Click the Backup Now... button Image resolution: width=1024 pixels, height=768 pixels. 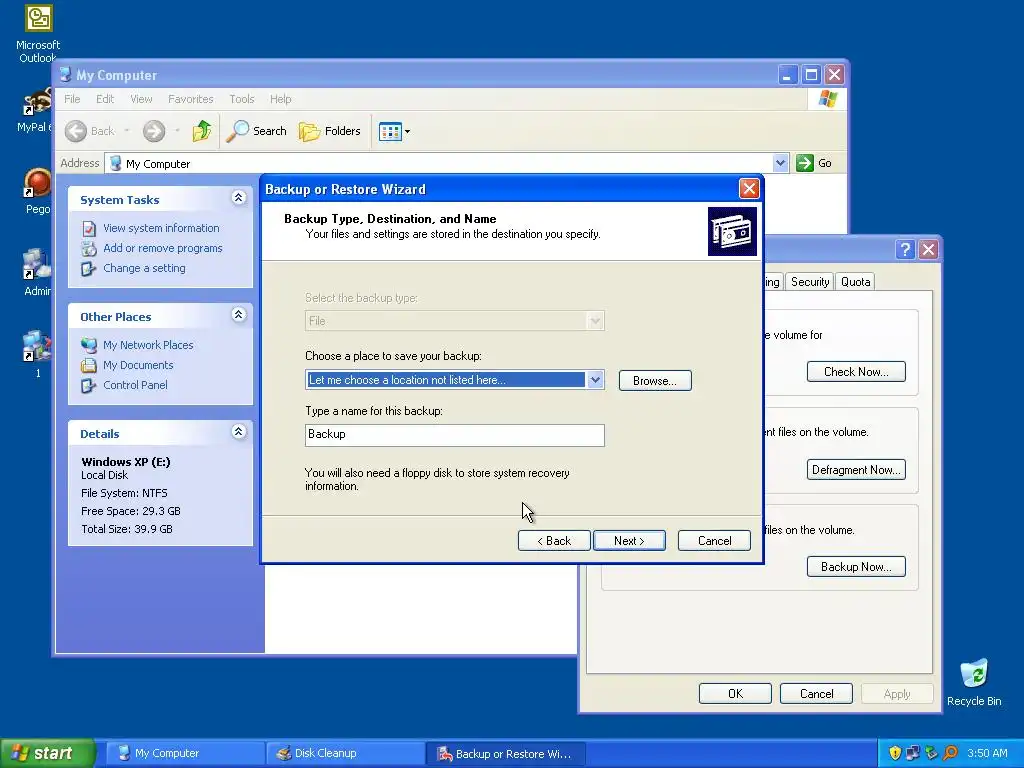856,567
